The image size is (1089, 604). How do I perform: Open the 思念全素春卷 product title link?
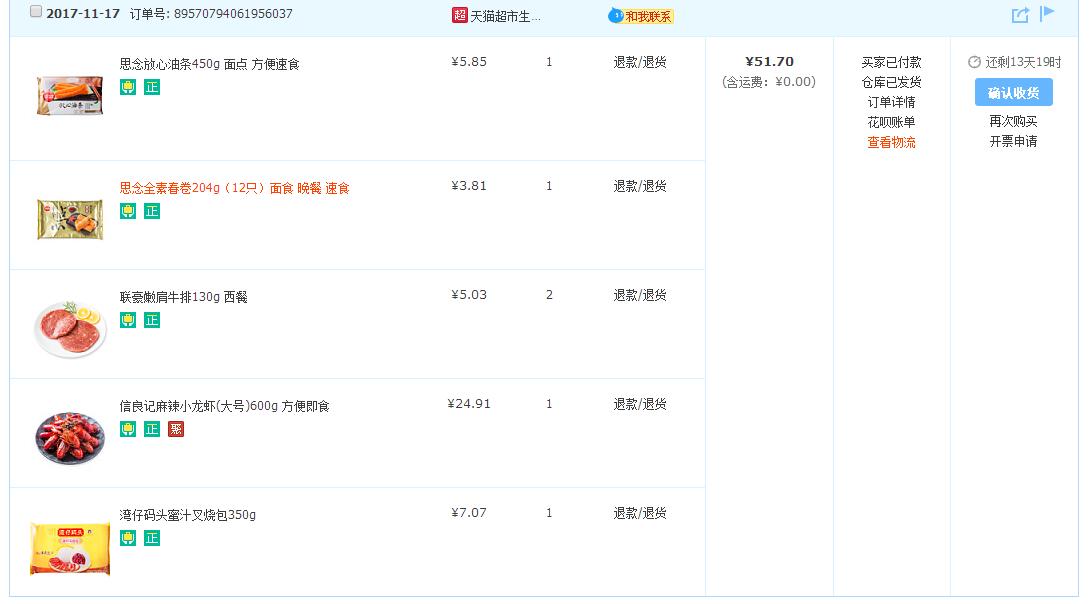pos(234,188)
